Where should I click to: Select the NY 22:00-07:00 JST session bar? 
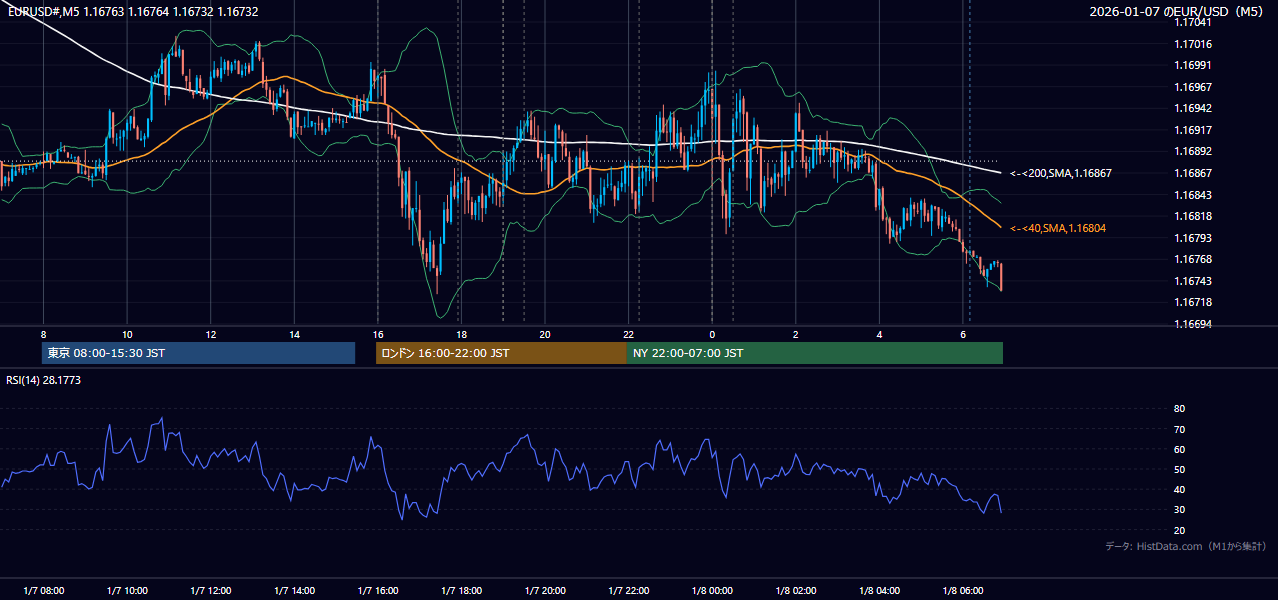[x=815, y=353]
